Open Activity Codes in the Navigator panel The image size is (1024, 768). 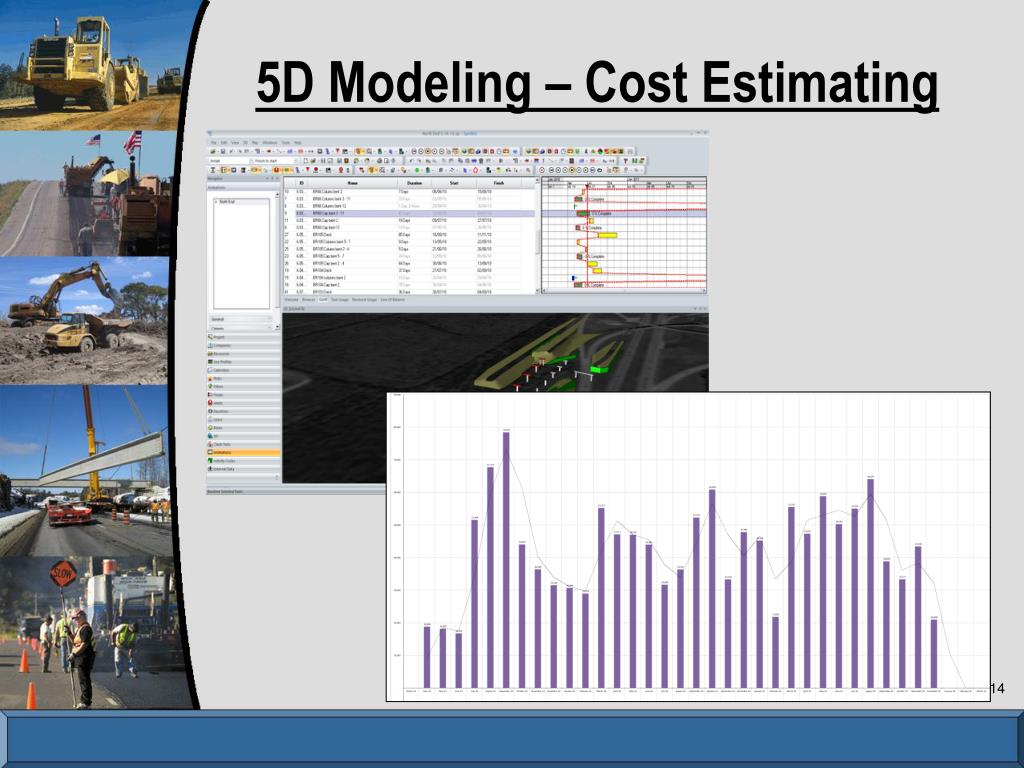click(x=243, y=460)
